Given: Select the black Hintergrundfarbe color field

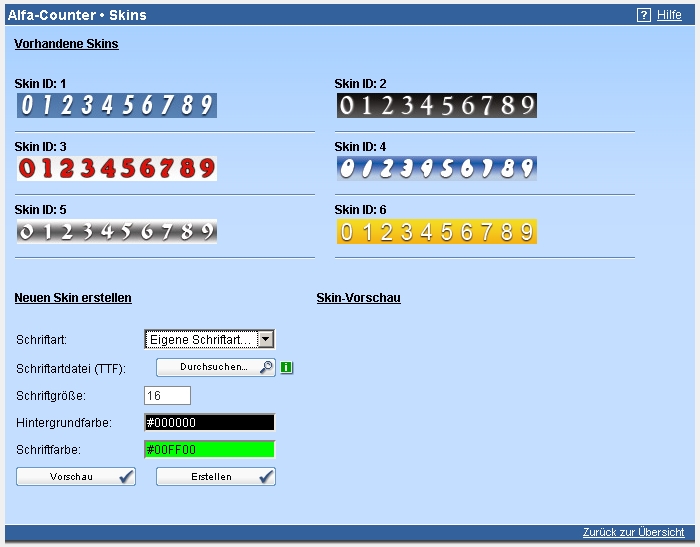Looking at the screenshot, I should point(209,423).
